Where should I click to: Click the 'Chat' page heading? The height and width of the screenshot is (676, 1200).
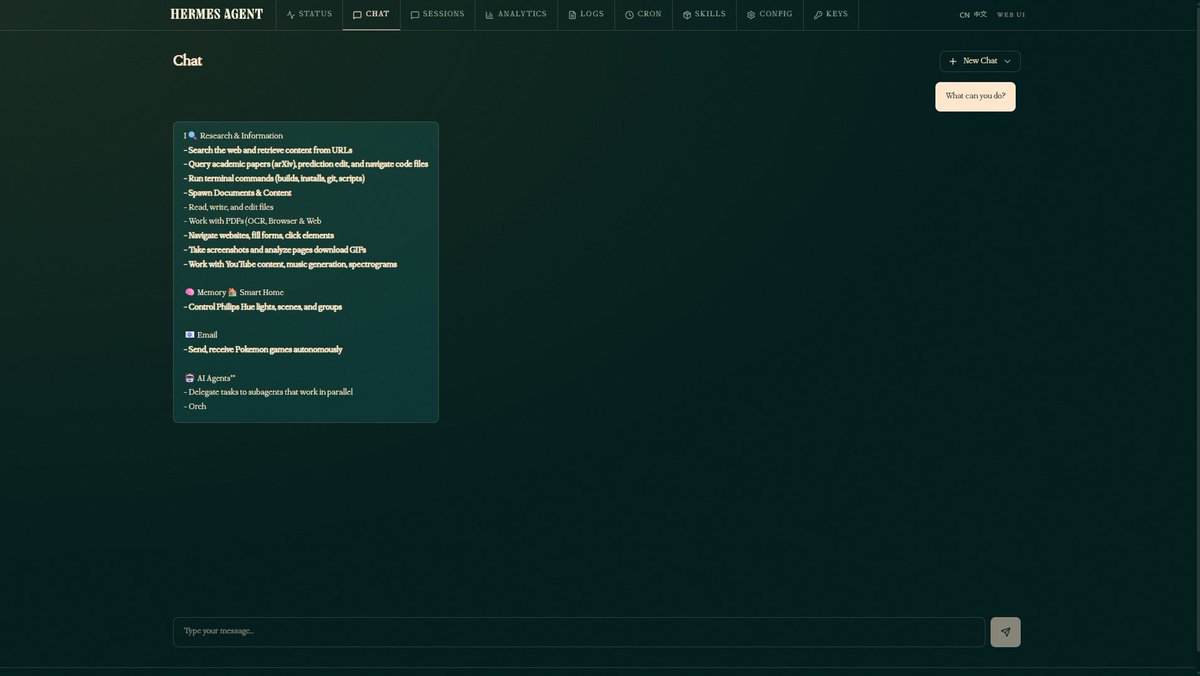[x=187, y=61]
